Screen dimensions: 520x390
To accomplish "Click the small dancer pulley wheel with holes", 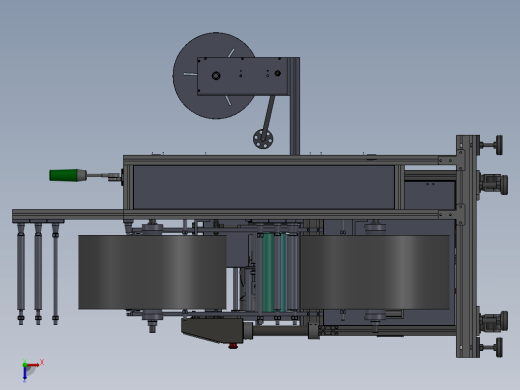I will 263,139.
